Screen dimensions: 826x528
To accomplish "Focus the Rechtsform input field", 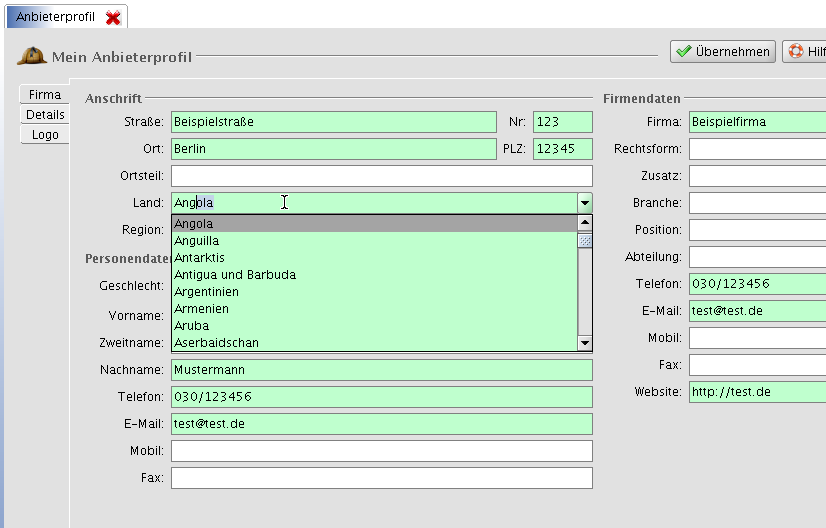I will (x=757, y=149).
